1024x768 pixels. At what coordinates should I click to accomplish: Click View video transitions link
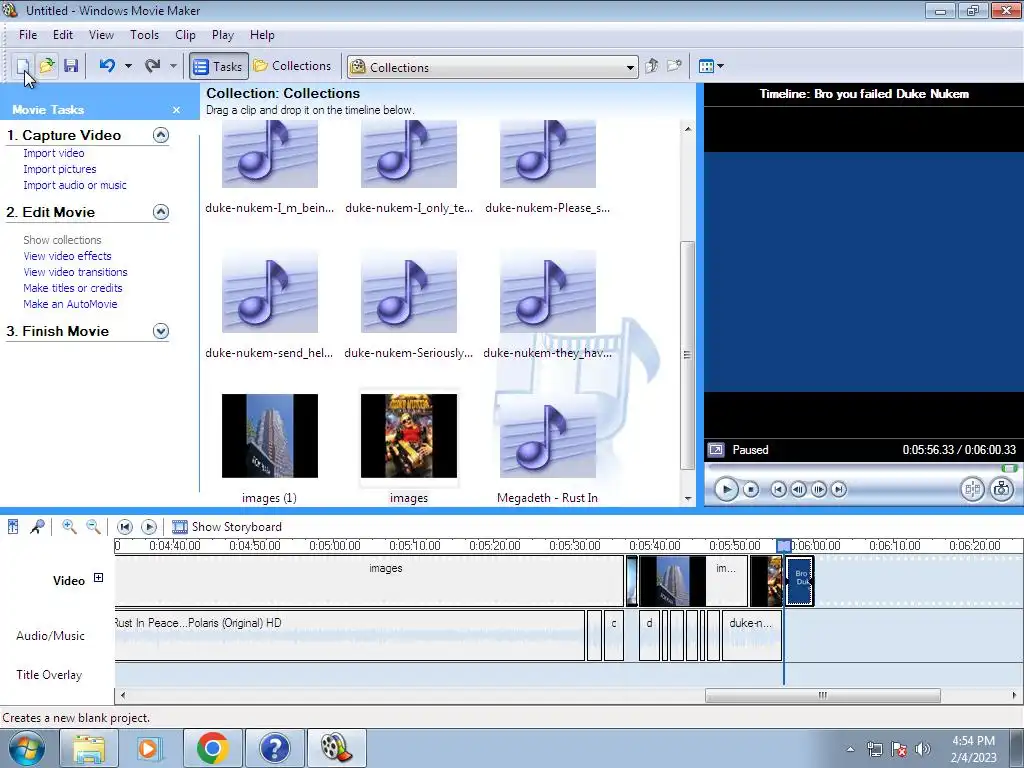pyautogui.click(x=75, y=272)
